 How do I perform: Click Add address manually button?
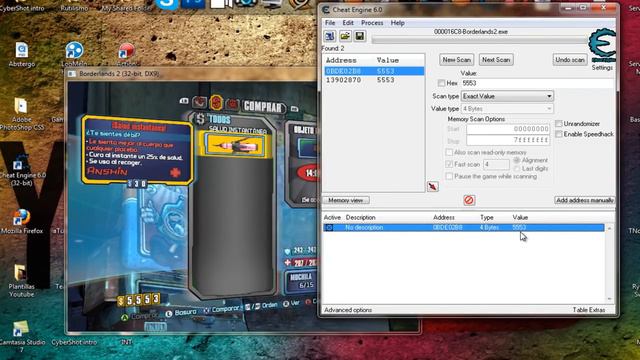click(584, 200)
